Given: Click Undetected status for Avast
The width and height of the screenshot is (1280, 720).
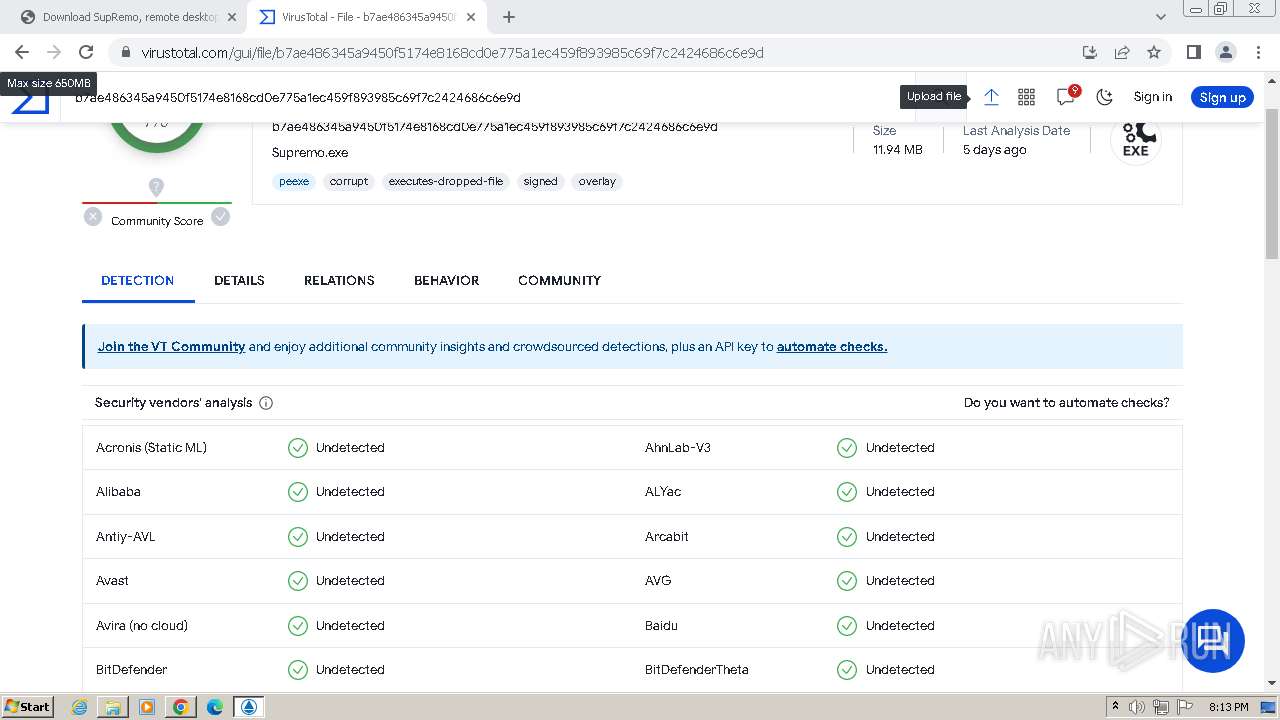Looking at the screenshot, I should click(350, 581).
